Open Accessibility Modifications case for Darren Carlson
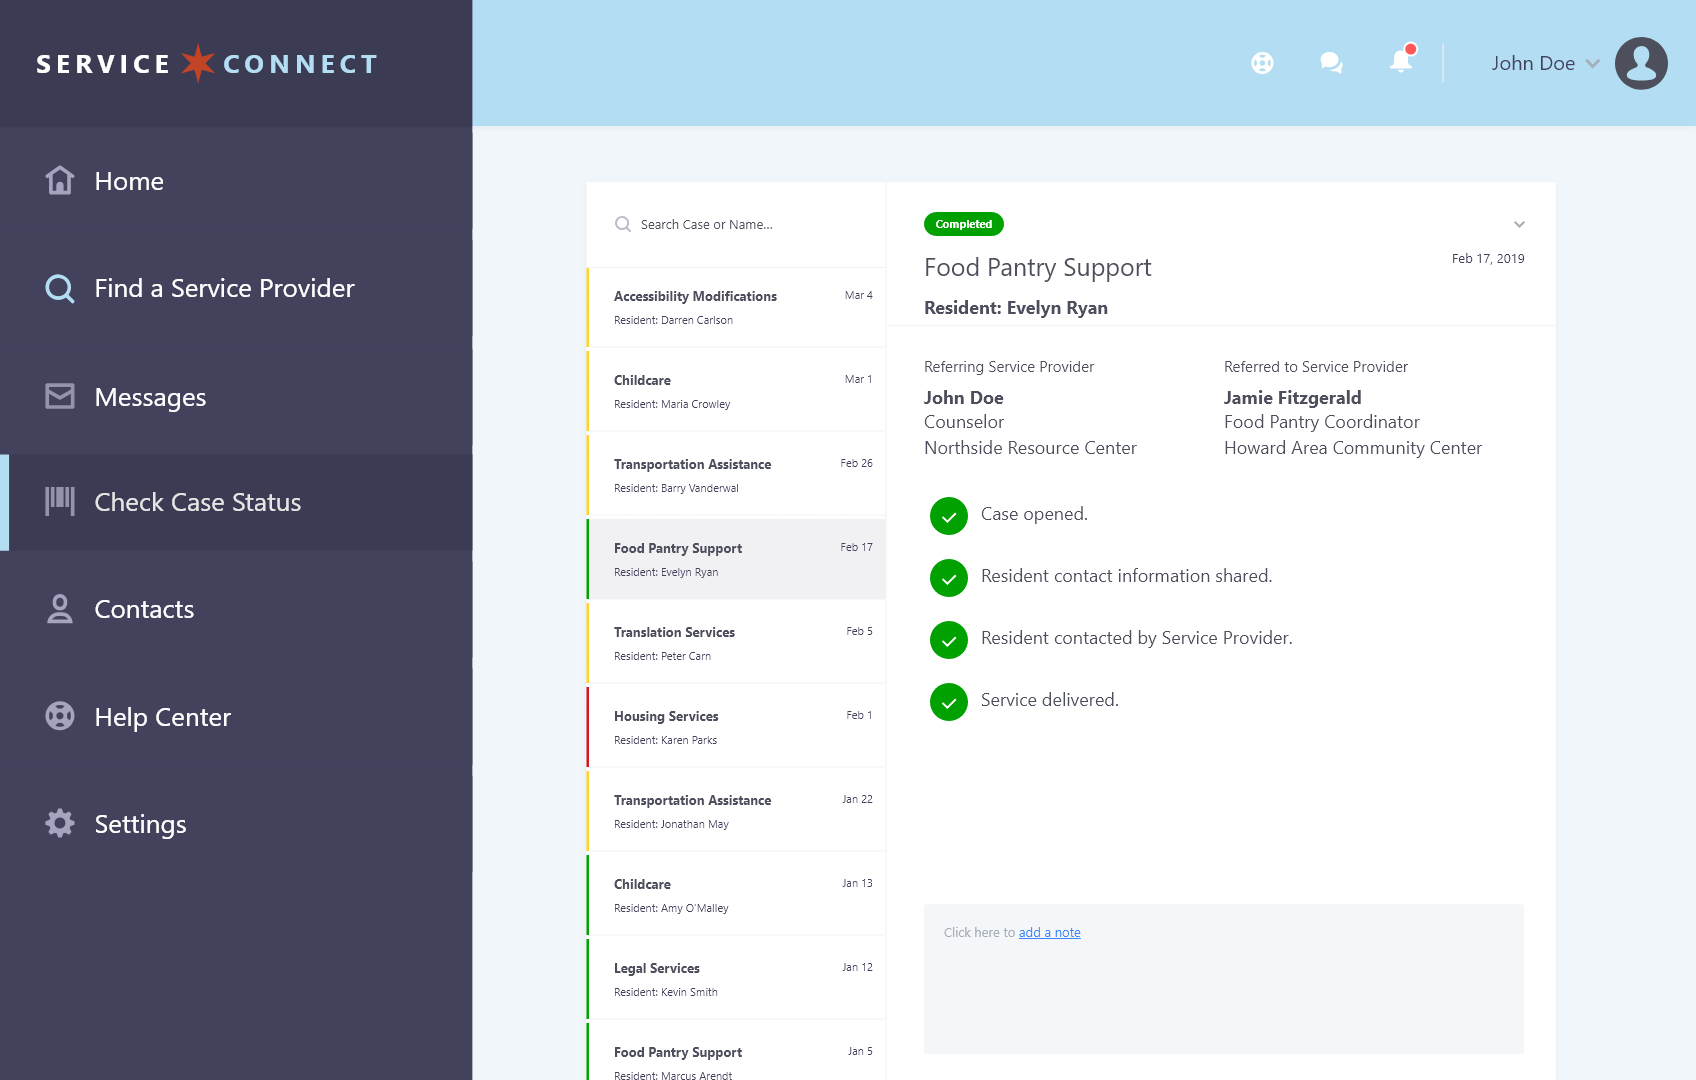This screenshot has width=1696, height=1080. click(x=736, y=308)
